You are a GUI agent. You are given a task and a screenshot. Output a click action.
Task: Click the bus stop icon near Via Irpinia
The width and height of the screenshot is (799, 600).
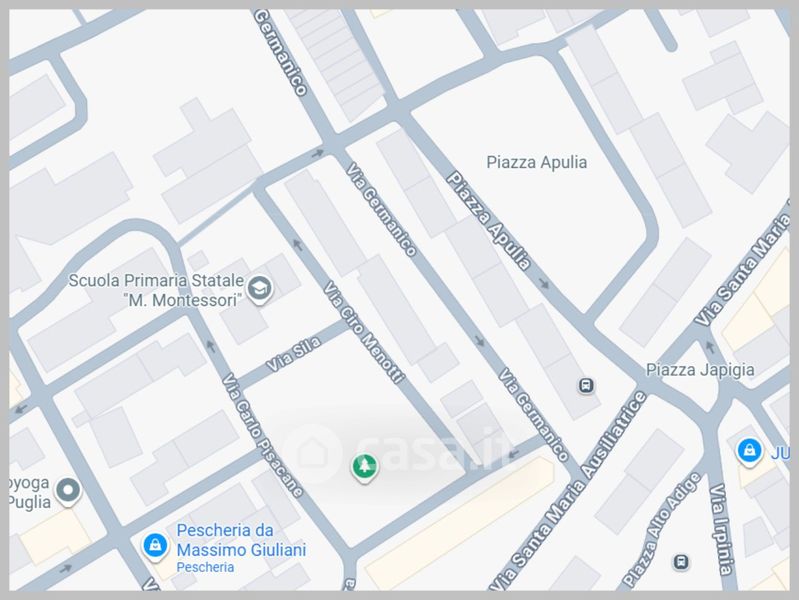point(681,562)
